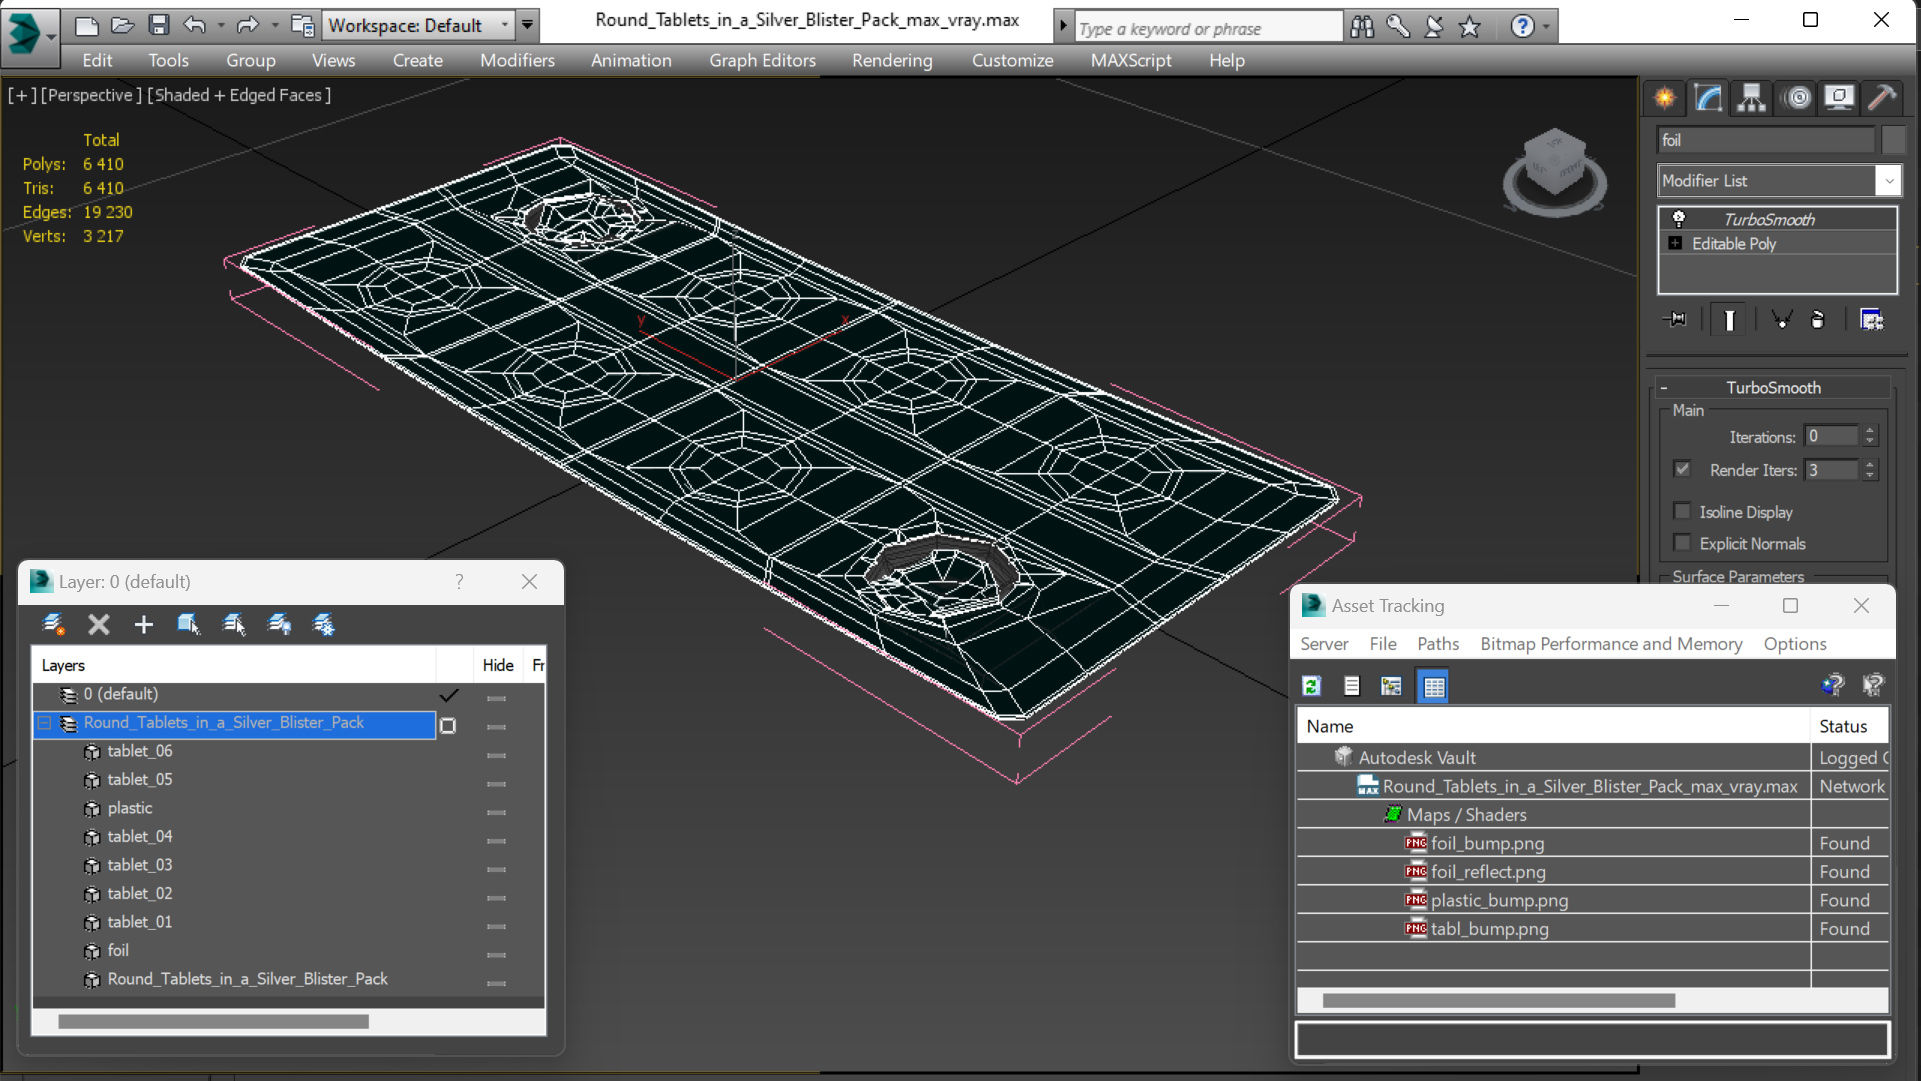1921x1081 pixels.
Task: Click Make Unique modifier icon
Action: pos(1781,320)
